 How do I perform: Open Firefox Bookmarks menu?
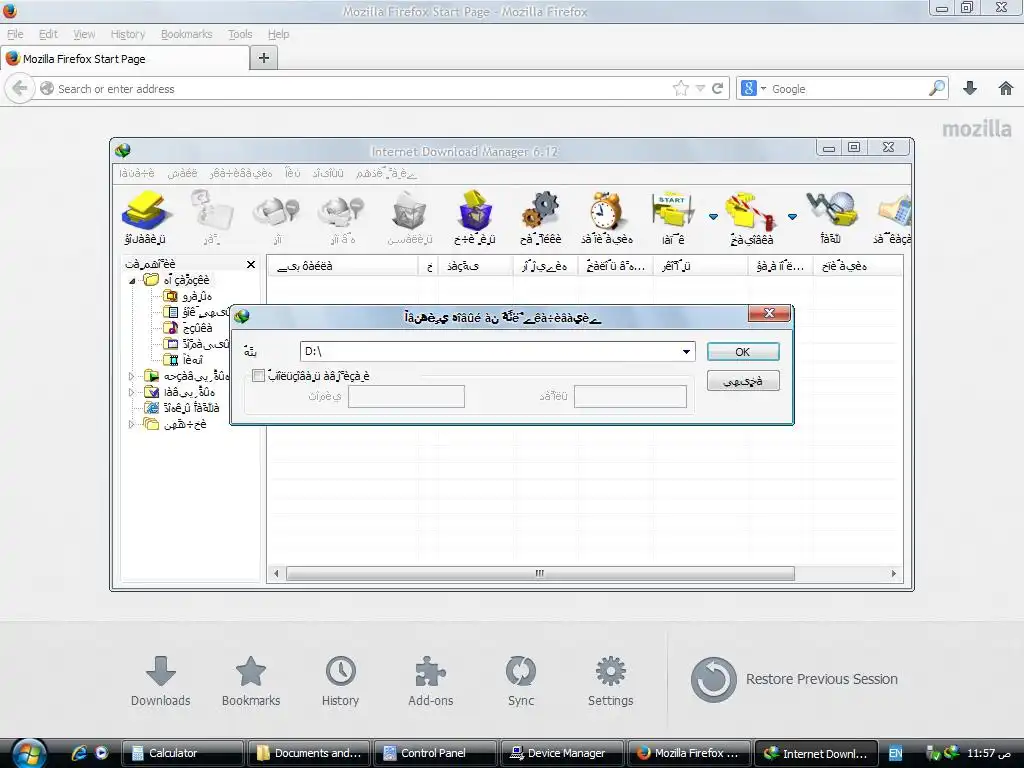186,34
